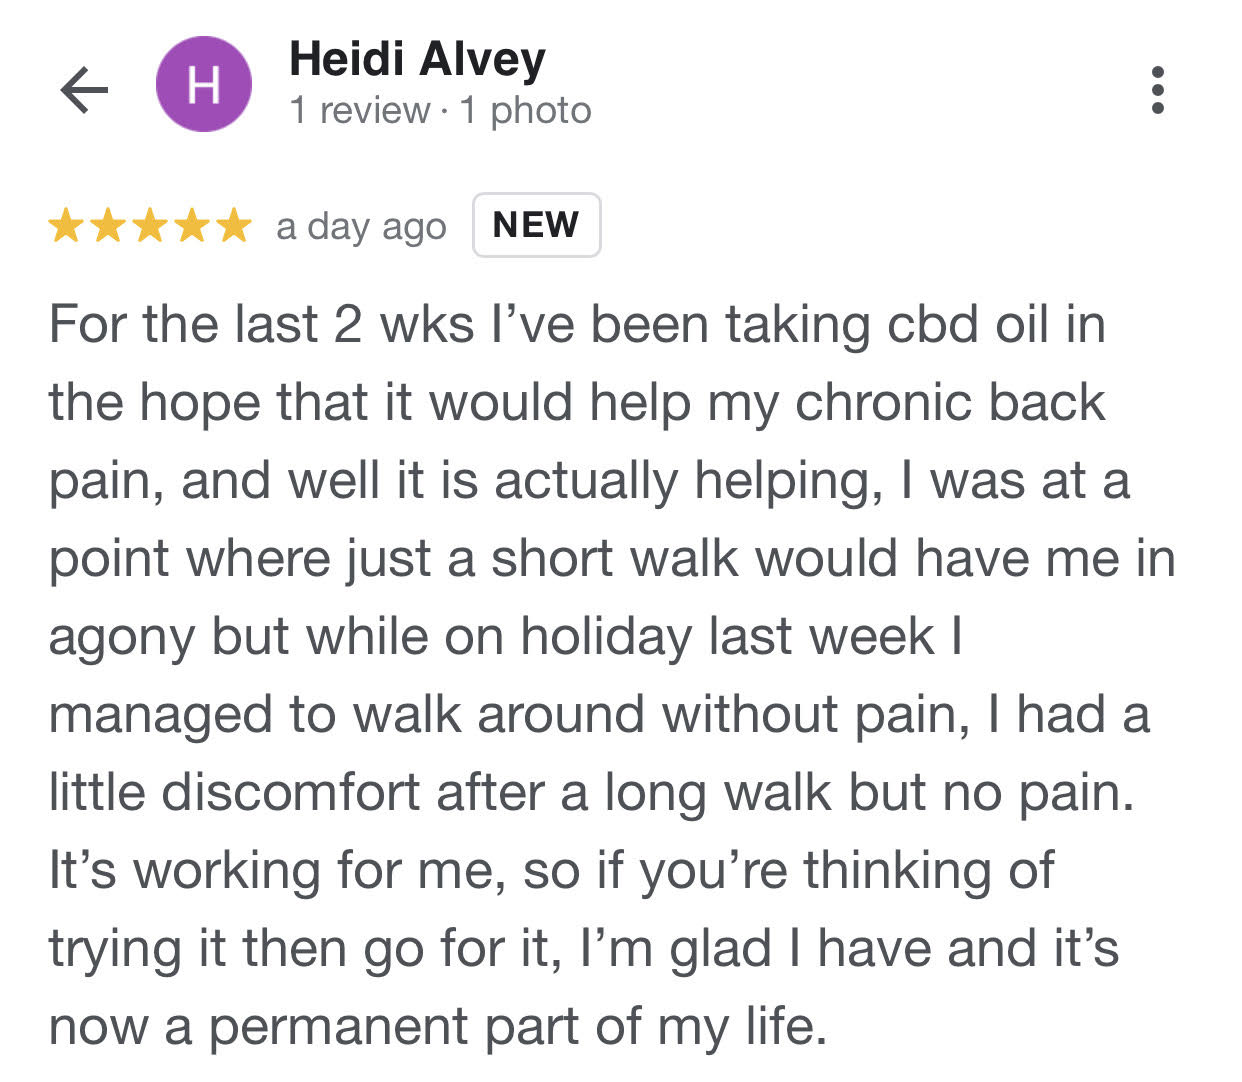Open the three-dot more options menu
Image resolution: width=1242 pixels, height=1082 pixels.
pyautogui.click(x=1158, y=90)
